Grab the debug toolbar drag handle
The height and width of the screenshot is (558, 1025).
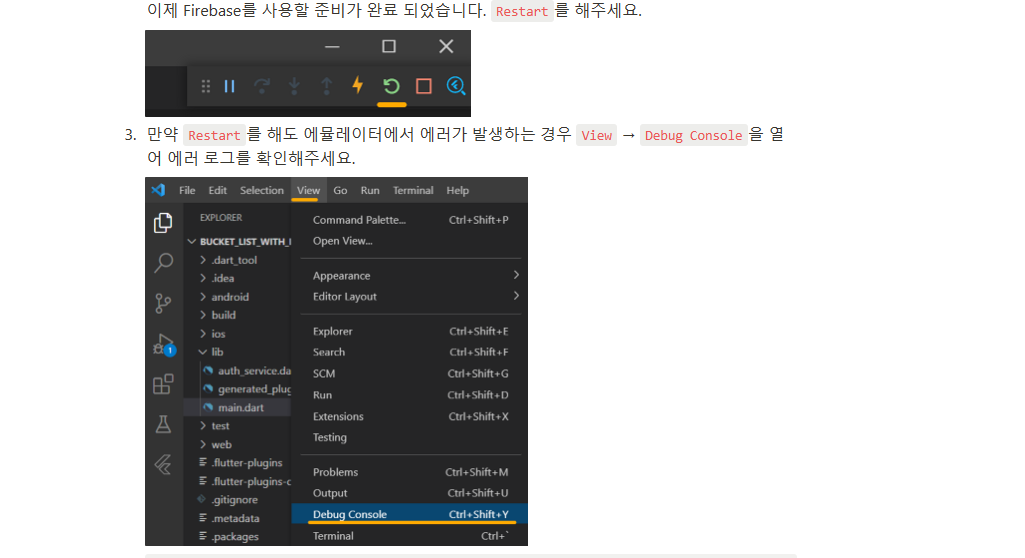tap(205, 86)
